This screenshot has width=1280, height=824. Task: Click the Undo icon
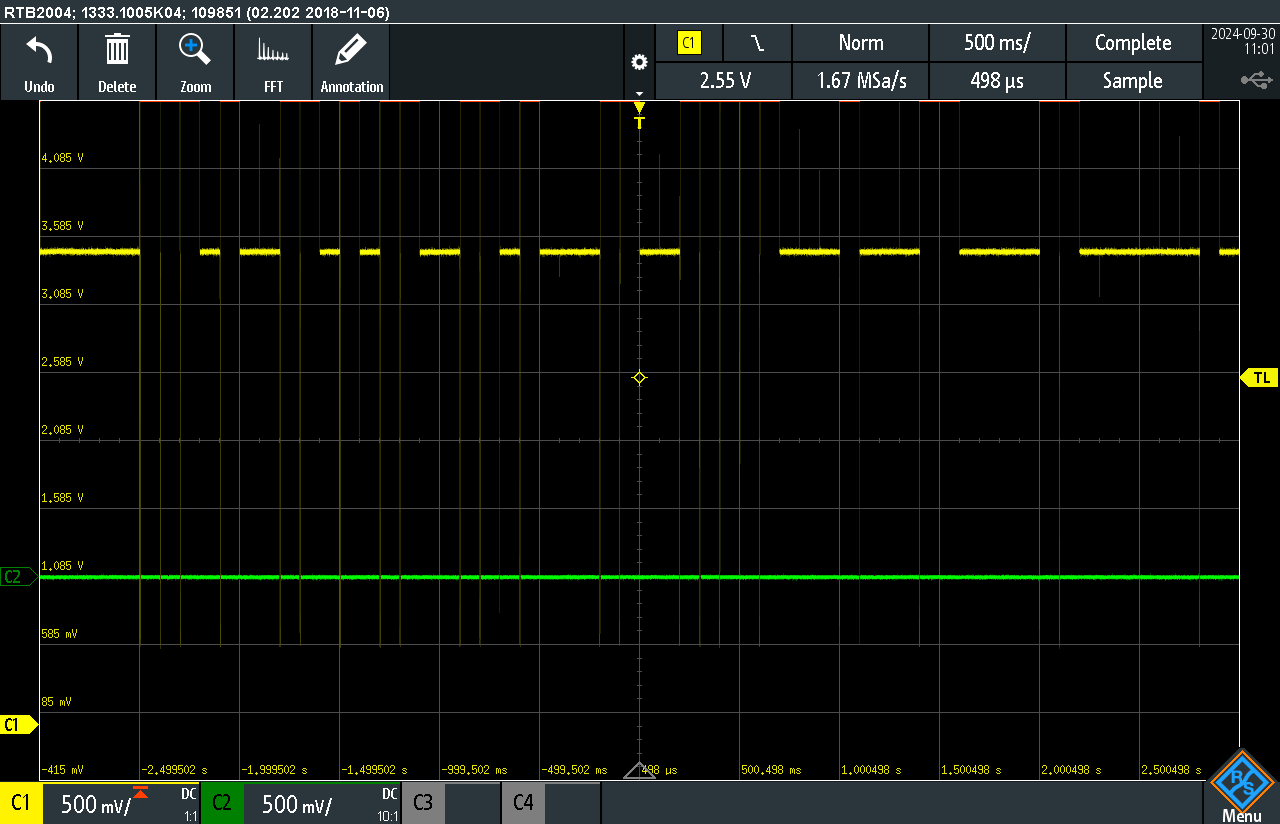pyautogui.click(x=39, y=61)
